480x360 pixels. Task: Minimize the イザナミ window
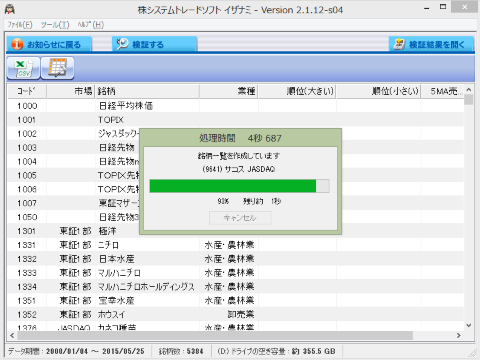[427, 8]
